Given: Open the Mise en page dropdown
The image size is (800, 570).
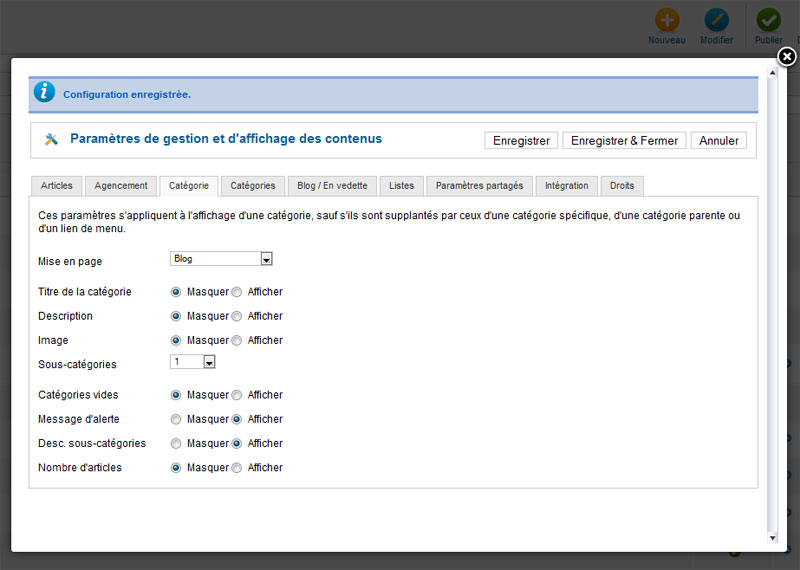Looking at the screenshot, I should pos(266,259).
